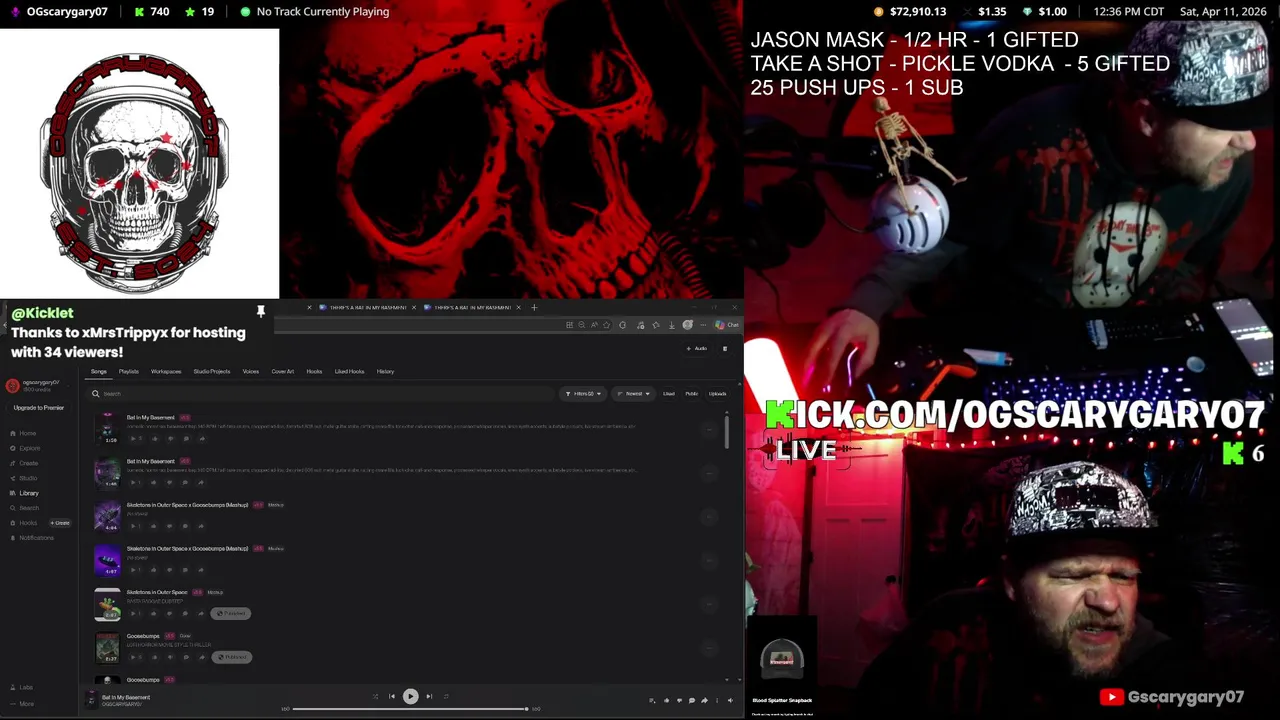Open more options for the 2:27 Goosebumps
Screen dimensions: 1280x720
coord(709,648)
